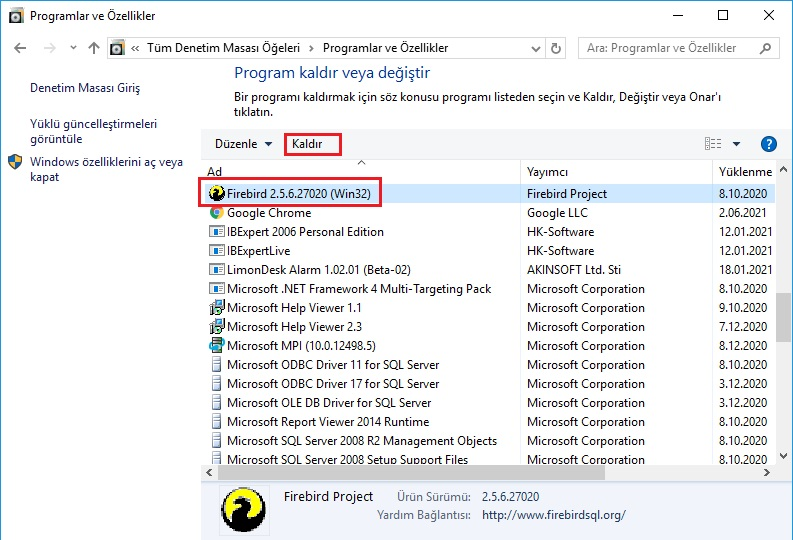Viewport: 793px width, 540px height.
Task: Click the 18.01.2021 install date cell
Action: pyautogui.click(x=745, y=269)
